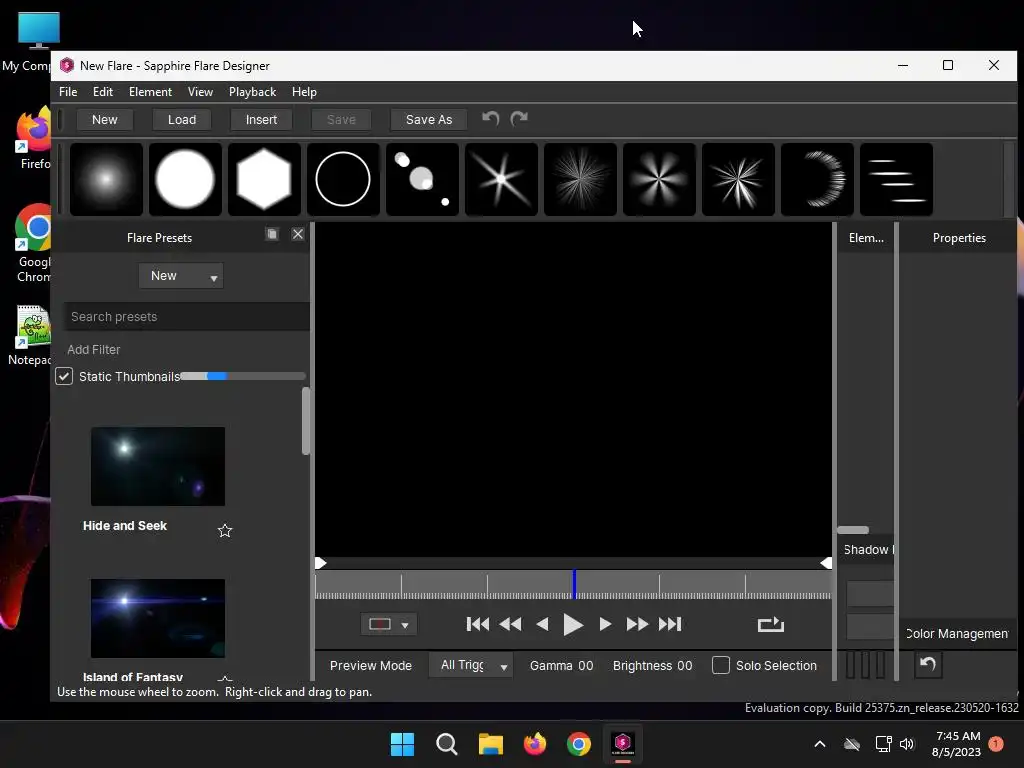
Task: Open the All Triggers preview mode dropdown
Action: tap(470, 665)
